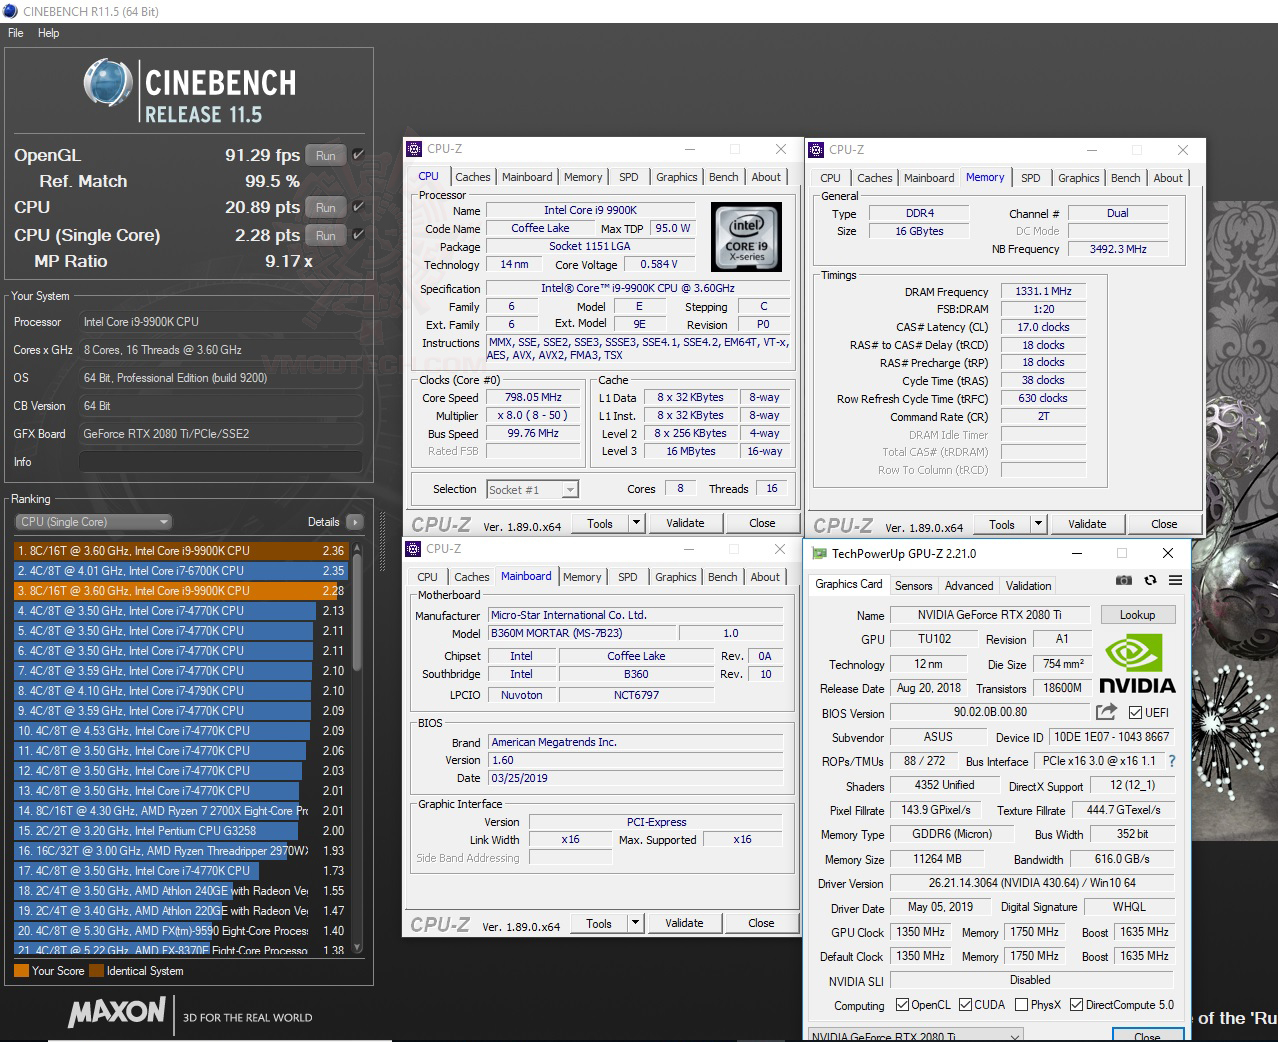
Task: Open the GPU selector dropdown at GPU-Z bottom
Action: coord(915,1035)
